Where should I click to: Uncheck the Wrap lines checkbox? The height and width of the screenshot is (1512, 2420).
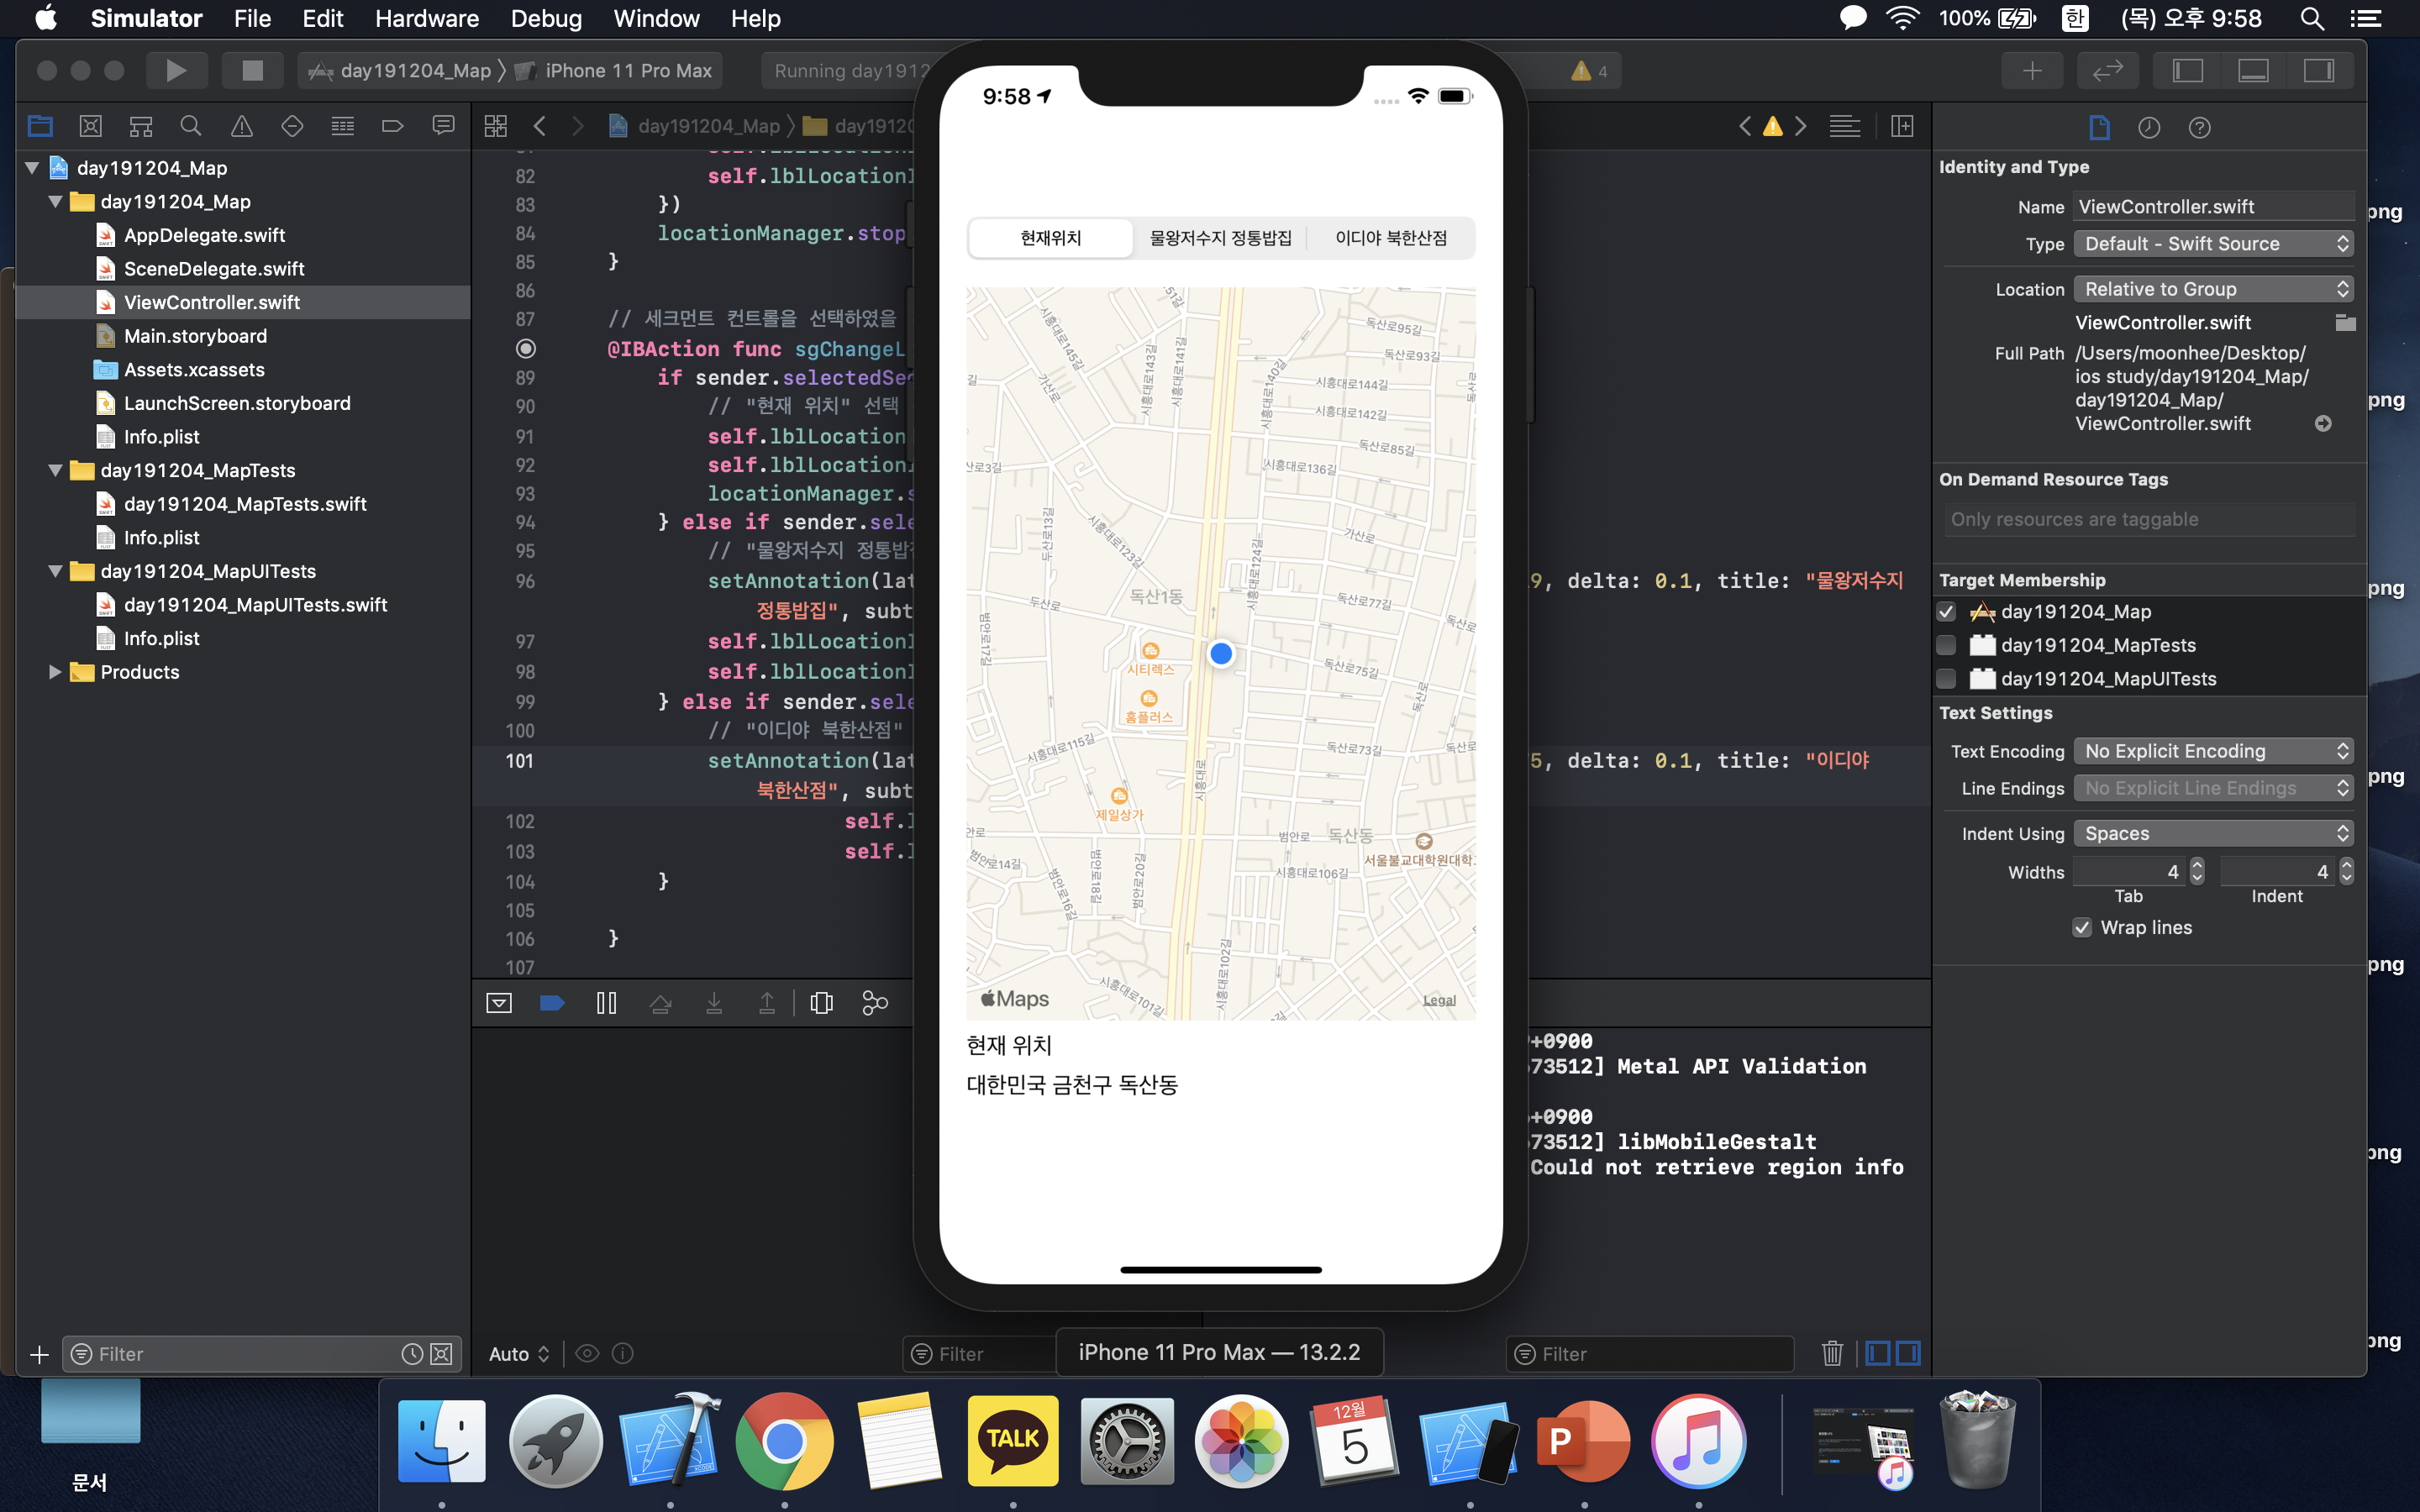click(2082, 927)
